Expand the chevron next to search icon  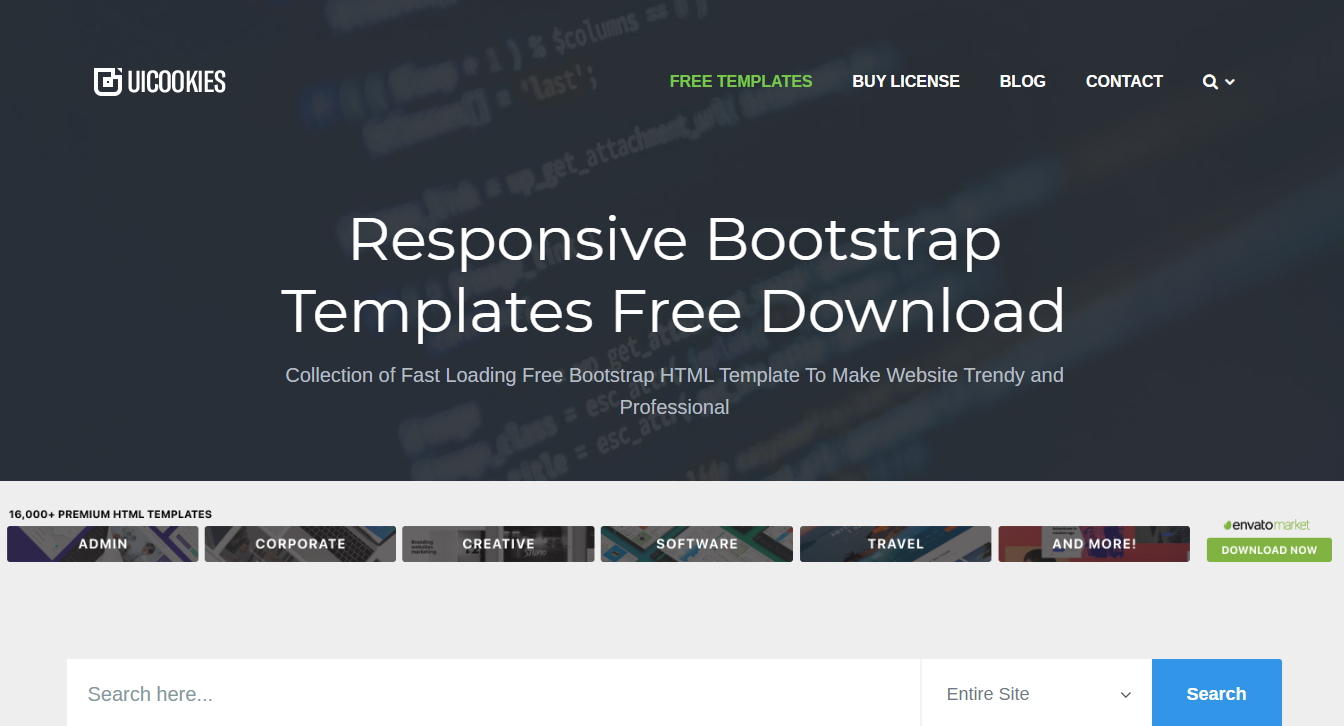(1230, 82)
